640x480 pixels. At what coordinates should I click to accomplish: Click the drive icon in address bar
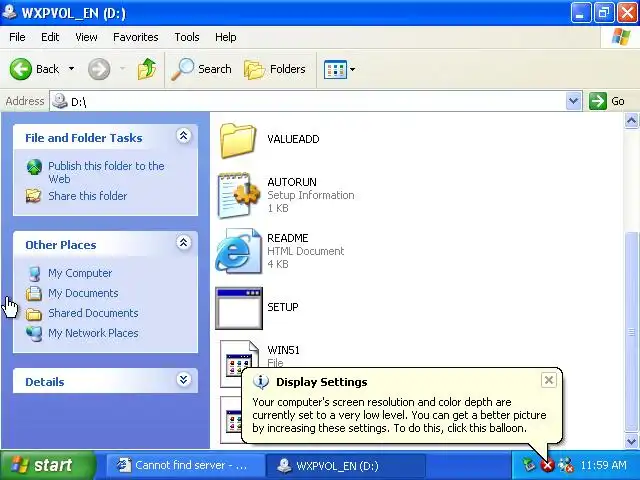tap(60, 101)
